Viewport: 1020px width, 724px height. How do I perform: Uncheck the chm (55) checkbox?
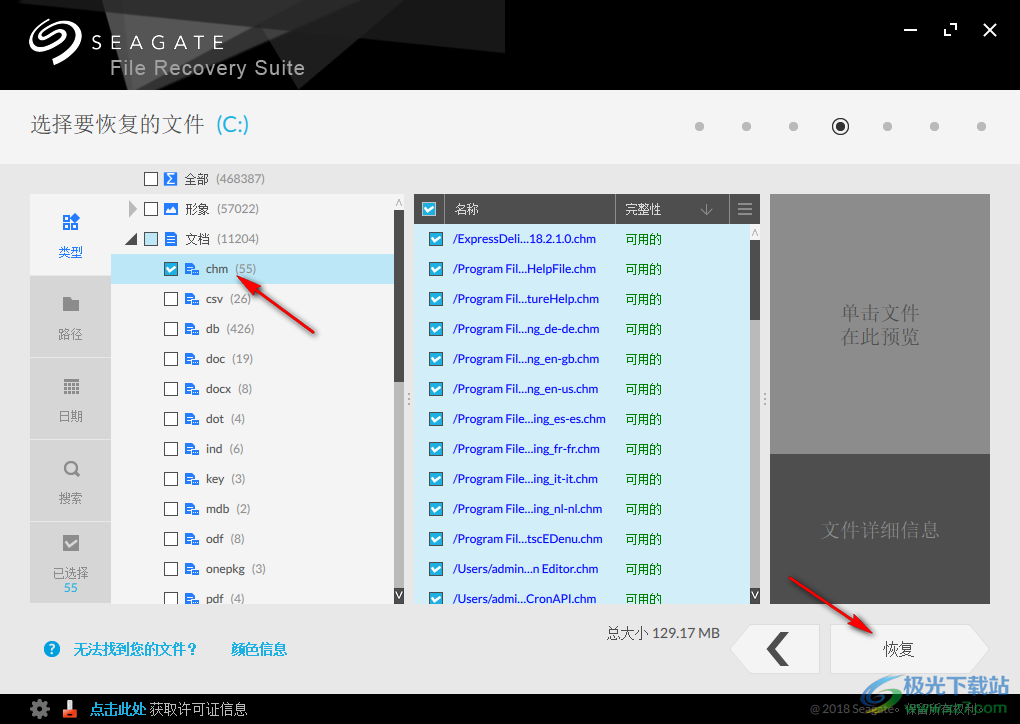(x=171, y=269)
